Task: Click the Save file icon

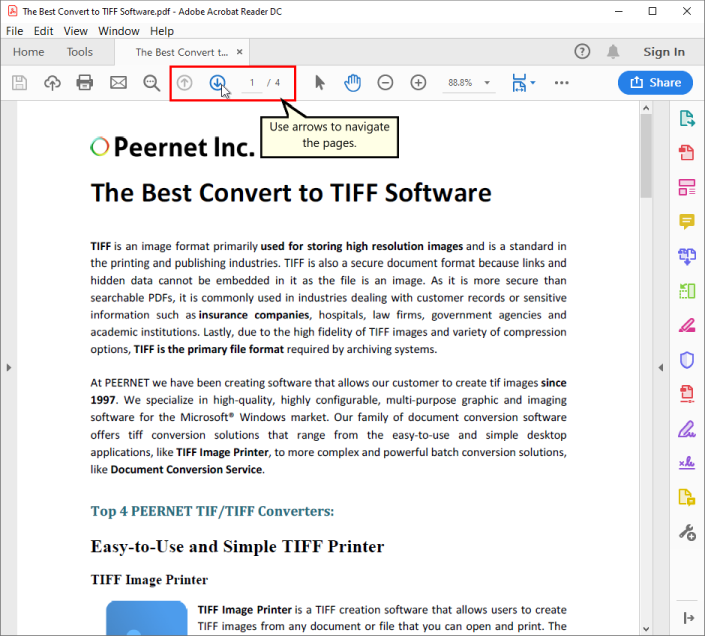Action: tap(19, 83)
